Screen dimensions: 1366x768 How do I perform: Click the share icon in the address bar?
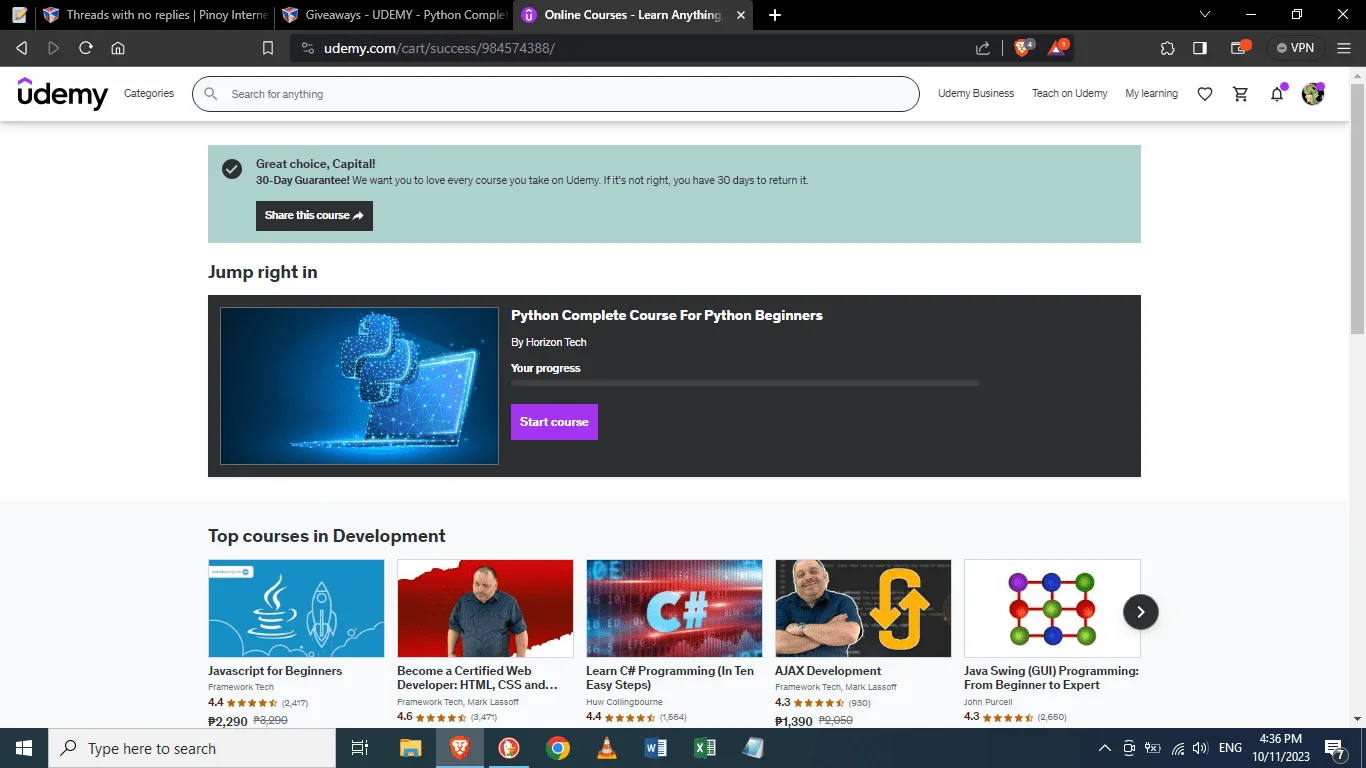[x=983, y=48]
